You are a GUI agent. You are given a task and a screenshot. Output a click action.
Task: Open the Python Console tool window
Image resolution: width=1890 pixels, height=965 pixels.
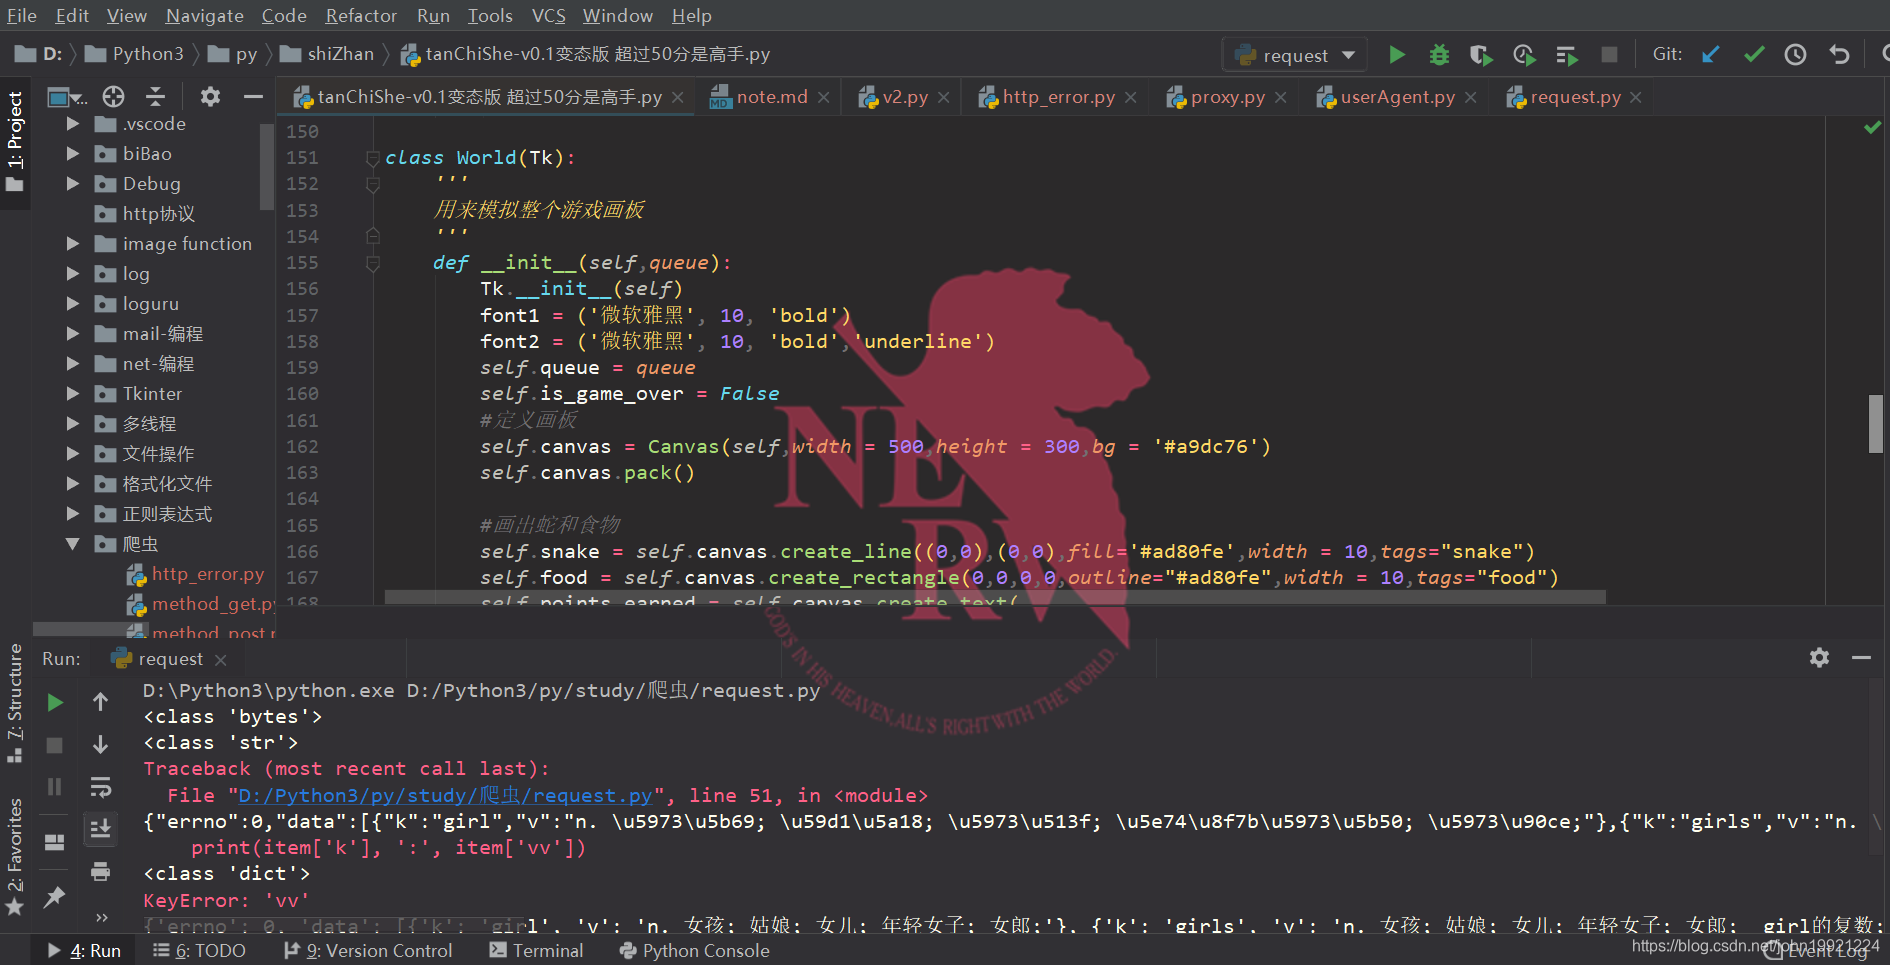point(695,951)
